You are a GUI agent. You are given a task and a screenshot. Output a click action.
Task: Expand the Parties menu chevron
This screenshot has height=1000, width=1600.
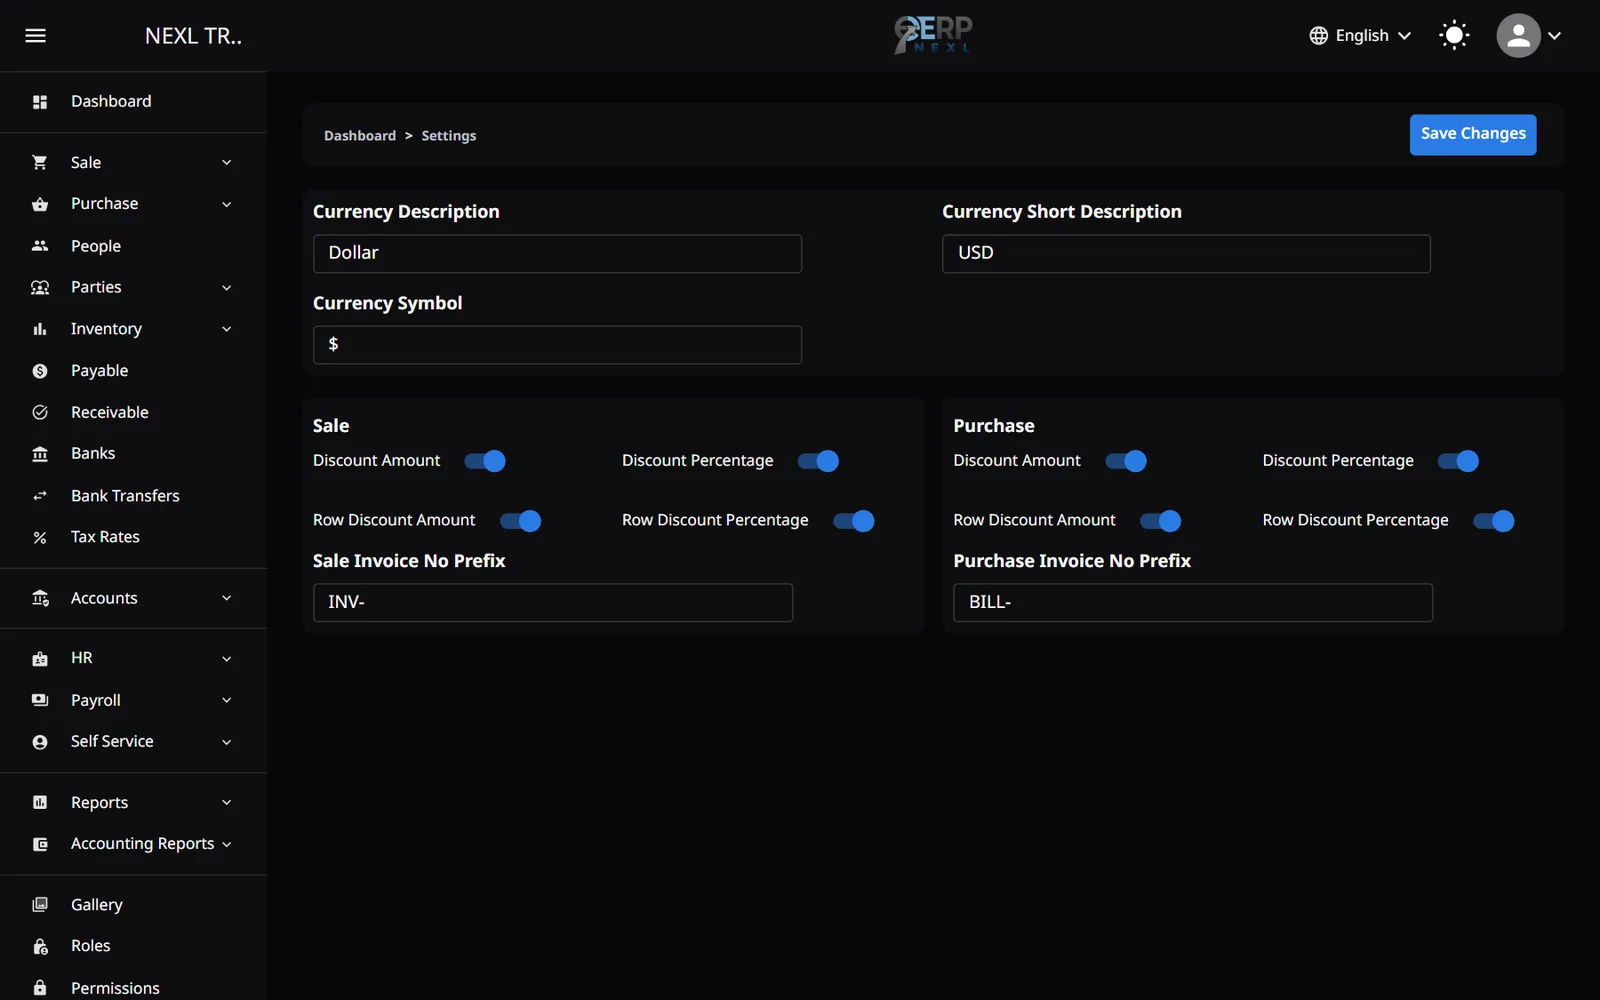tap(227, 288)
